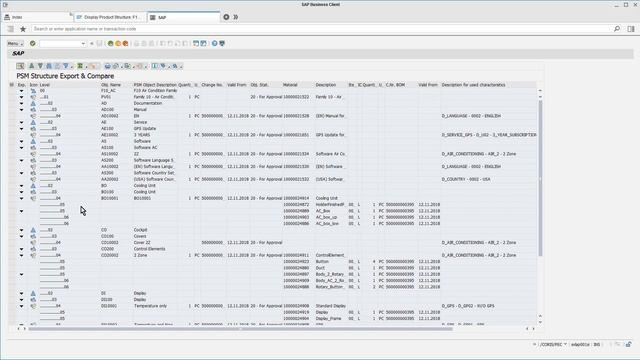Click the favorites star icon
The width and height of the screenshot is (640, 360).
[x=23, y=29]
